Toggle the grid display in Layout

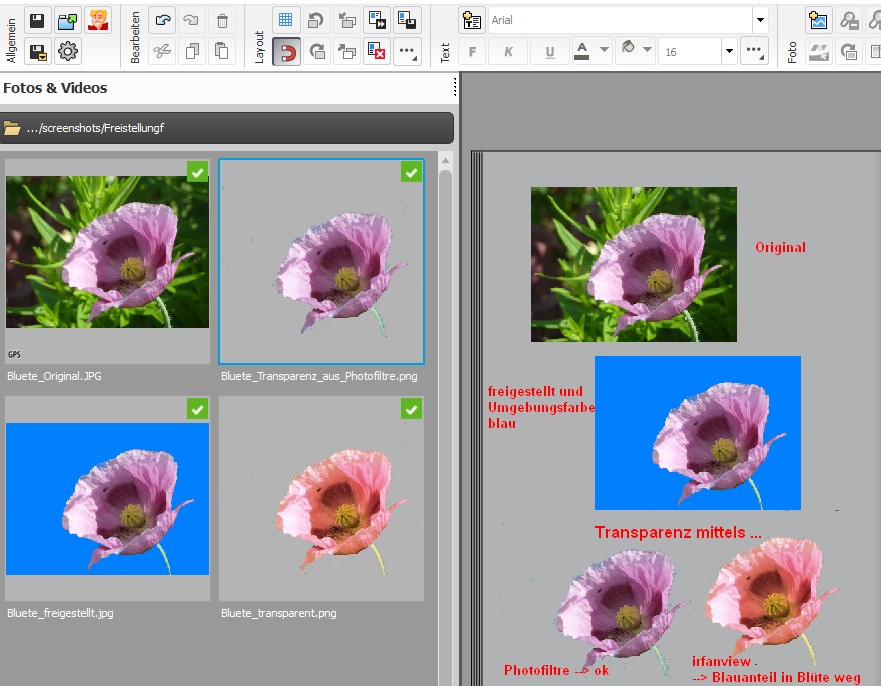tap(286, 20)
